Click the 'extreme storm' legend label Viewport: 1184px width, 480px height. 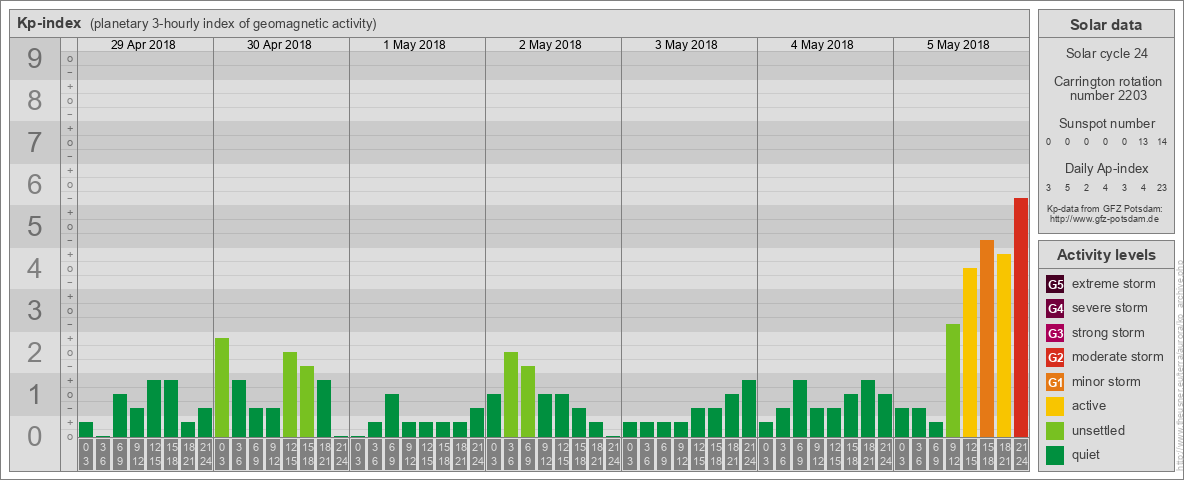[x=1114, y=285]
